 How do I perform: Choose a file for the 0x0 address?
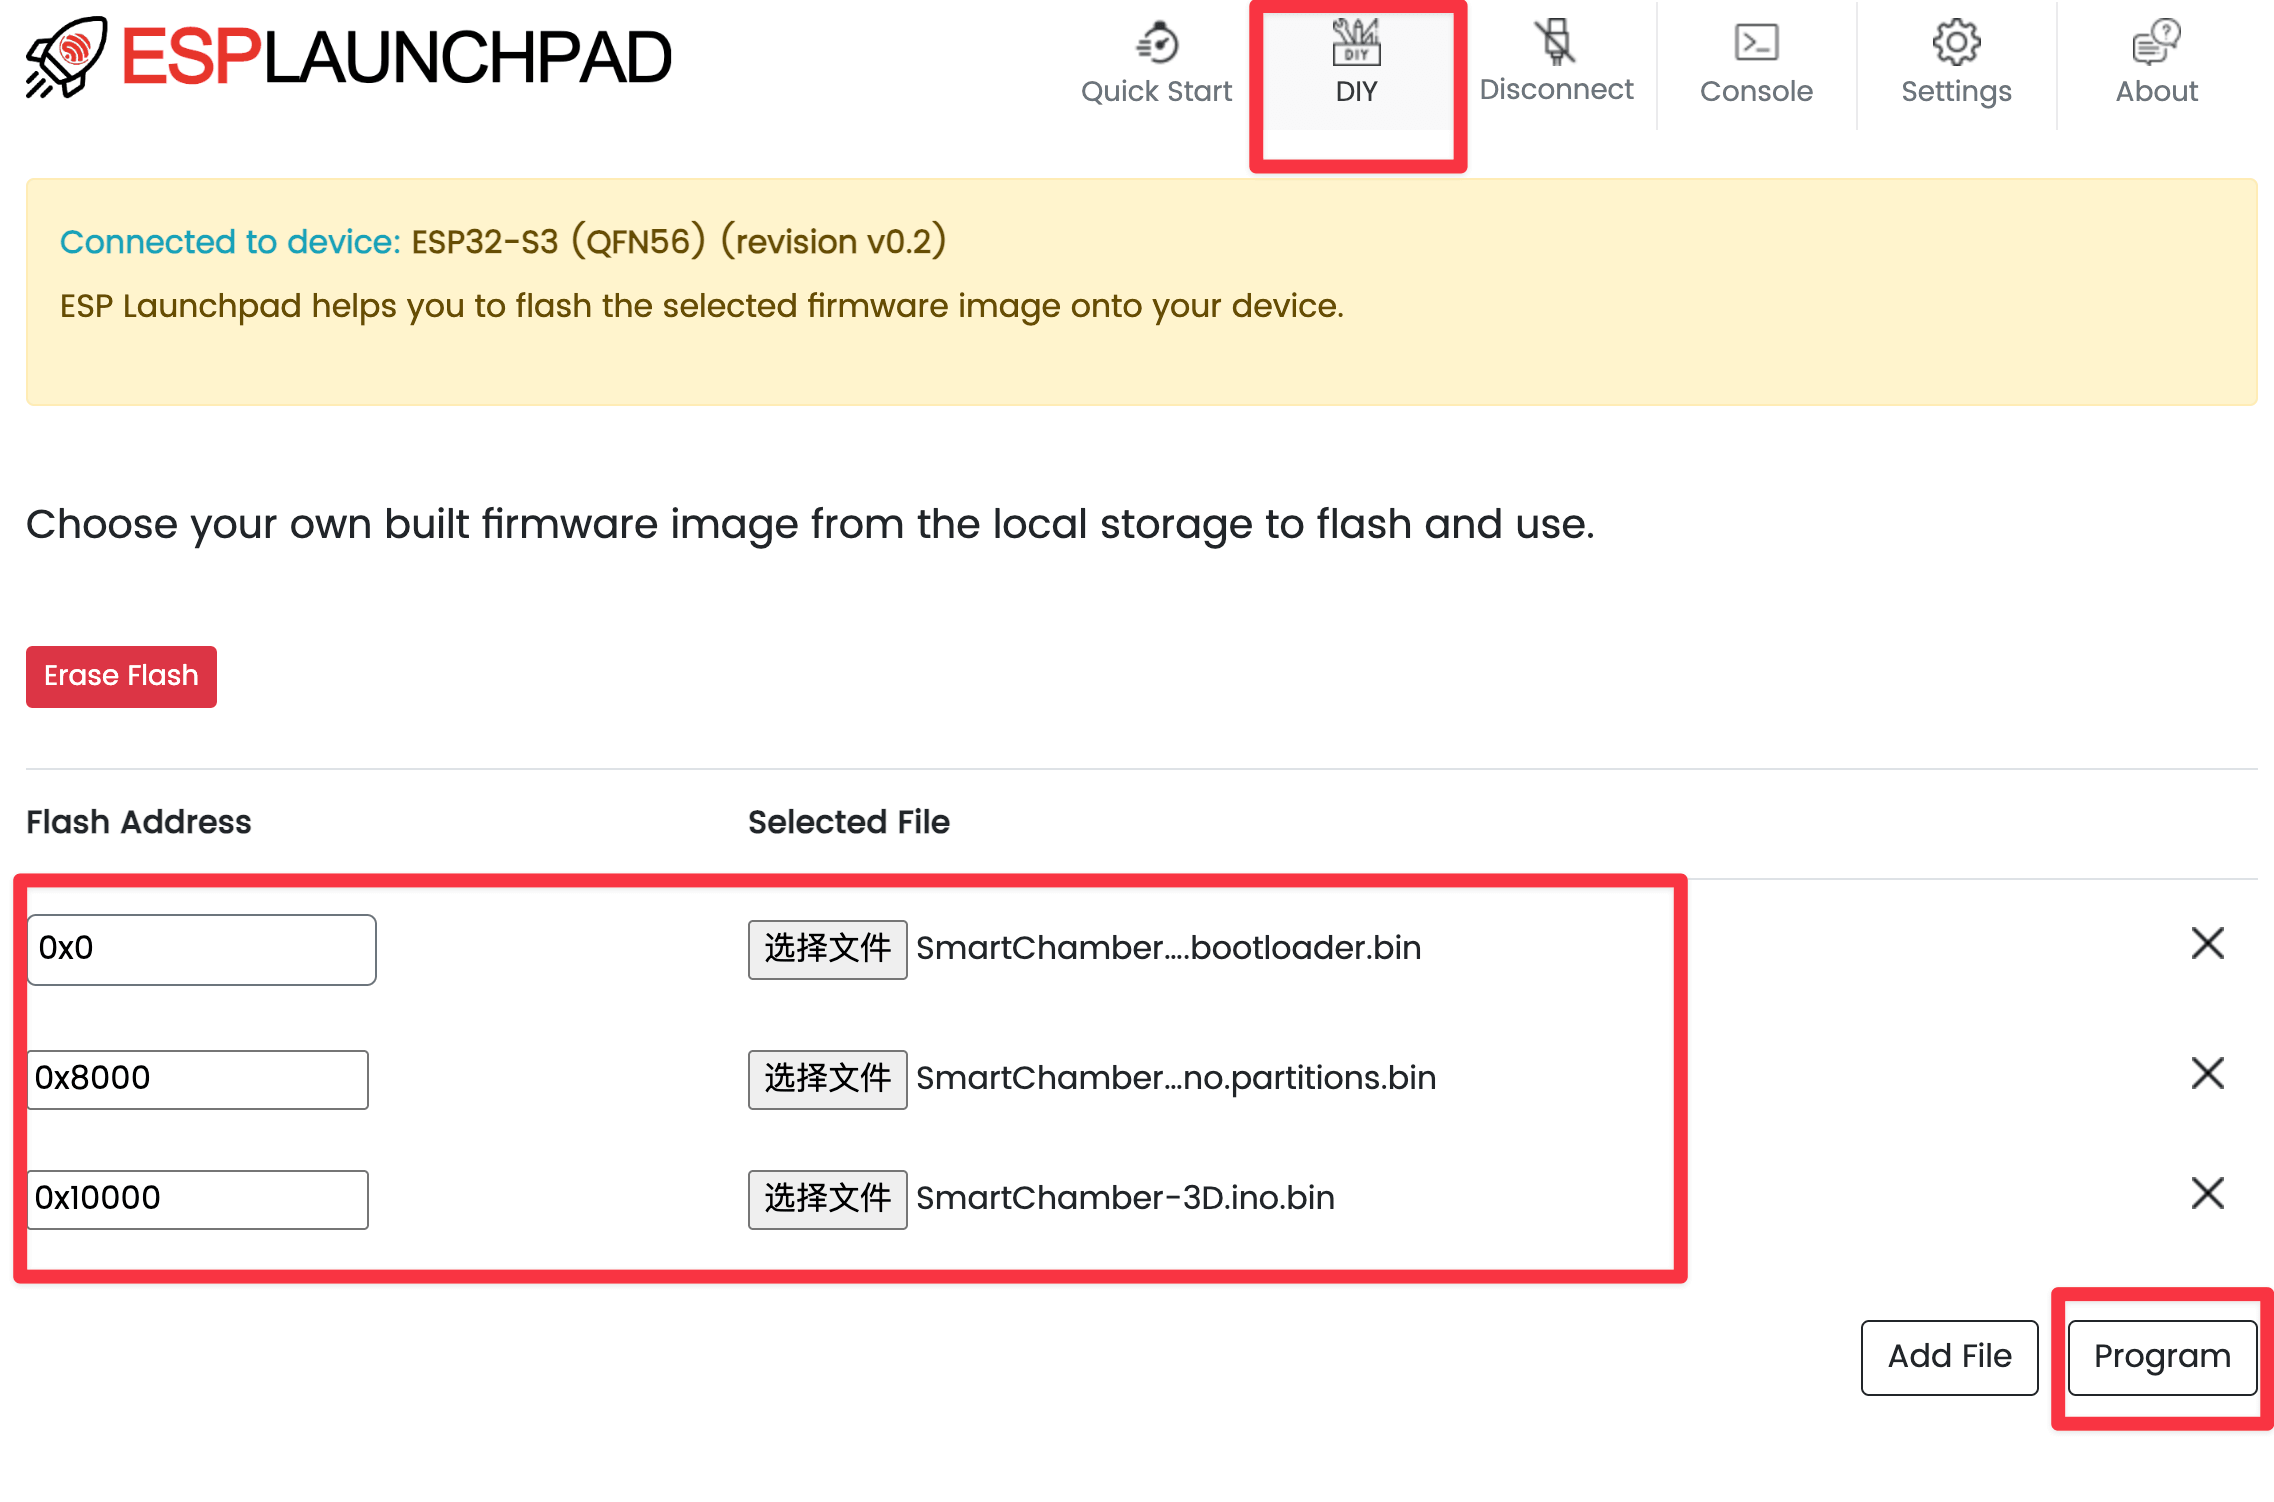pos(827,949)
